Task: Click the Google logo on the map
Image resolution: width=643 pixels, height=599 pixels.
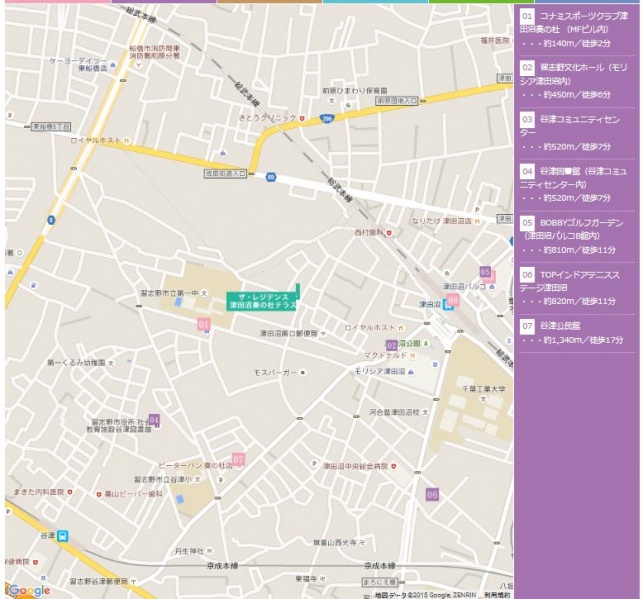Action: 30,590
